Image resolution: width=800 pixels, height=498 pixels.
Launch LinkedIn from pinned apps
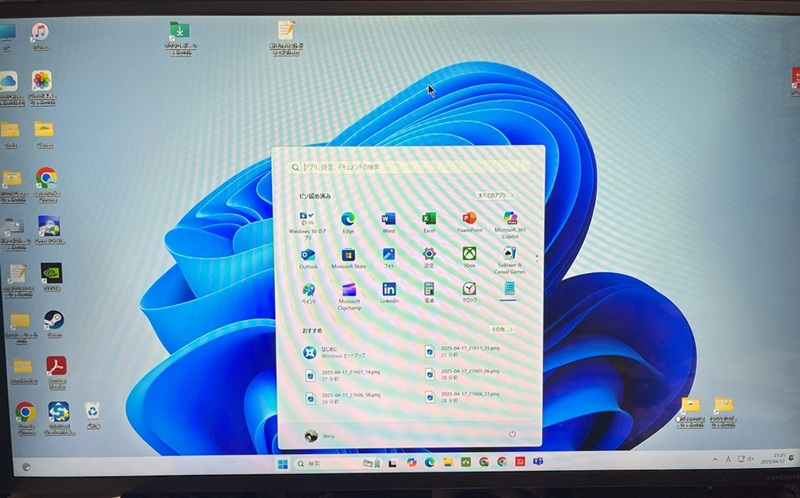[x=389, y=290]
